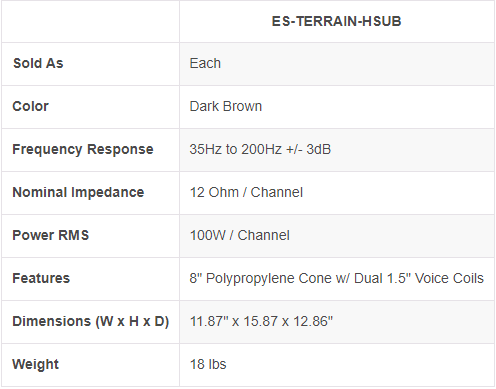Select the Weight row label

pos(35,364)
